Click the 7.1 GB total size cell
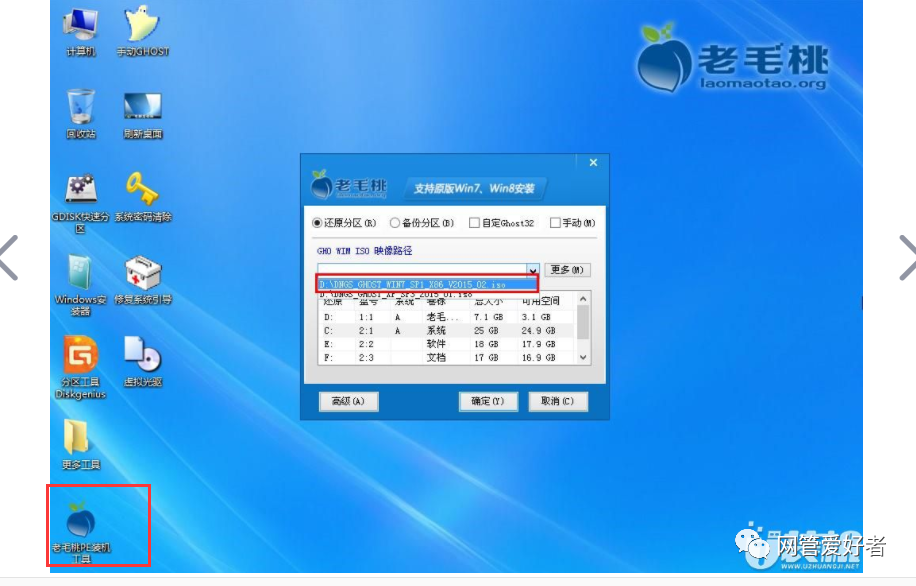916x586 pixels. (x=488, y=317)
